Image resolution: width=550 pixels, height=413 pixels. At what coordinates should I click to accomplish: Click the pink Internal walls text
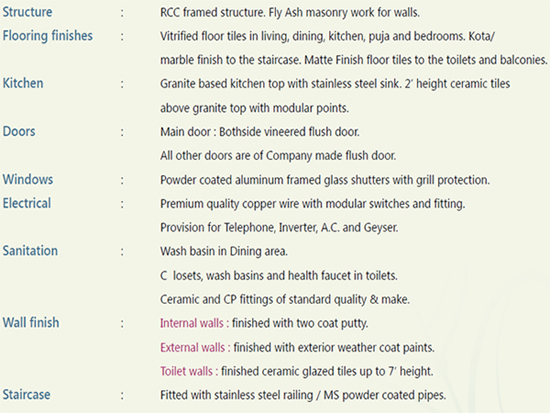(194, 323)
